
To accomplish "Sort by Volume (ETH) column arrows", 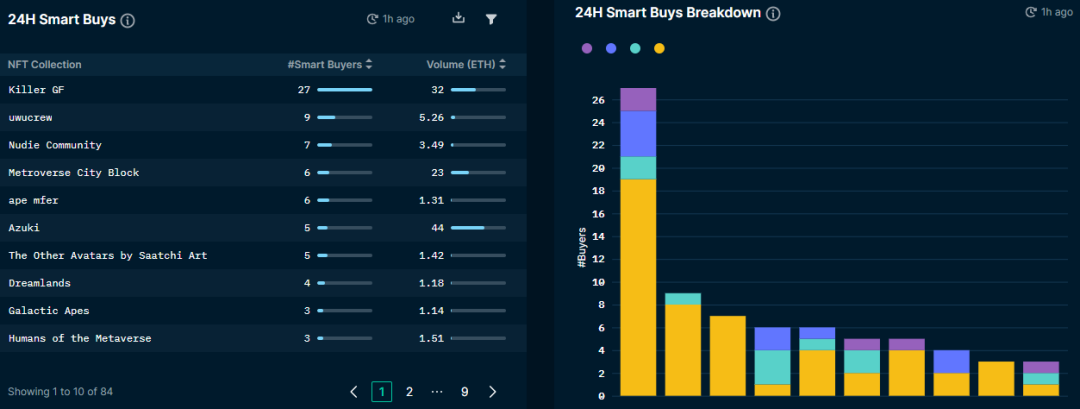I will click(503, 65).
